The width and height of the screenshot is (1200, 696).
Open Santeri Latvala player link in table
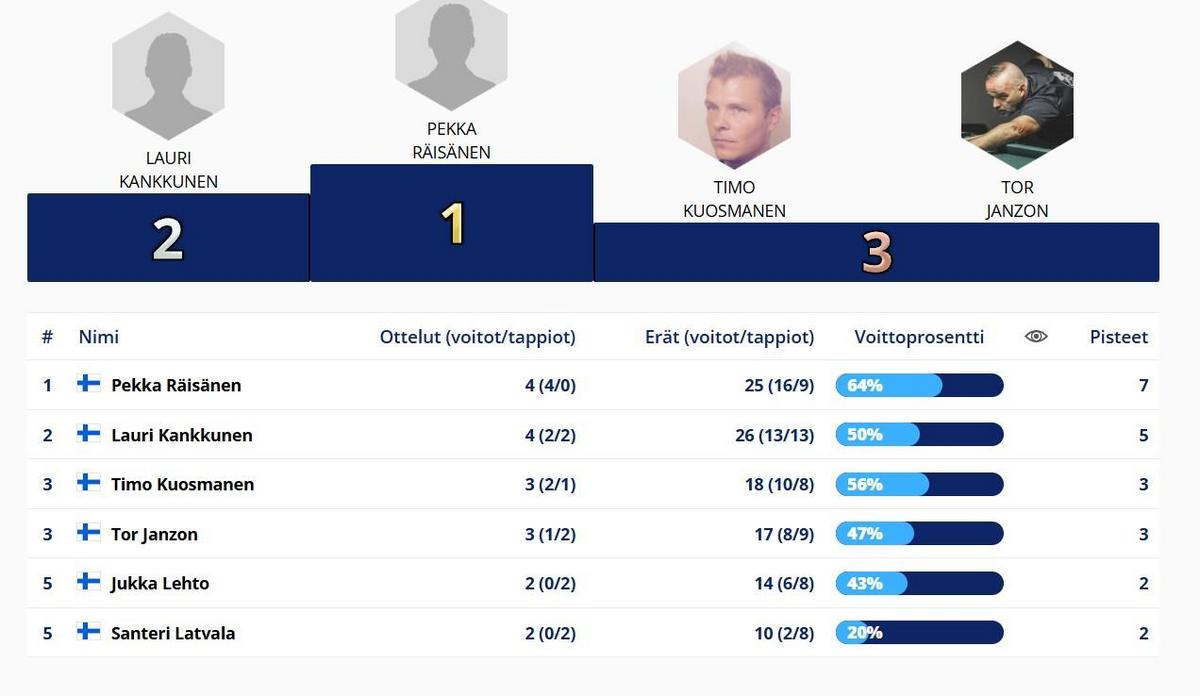pos(173,633)
